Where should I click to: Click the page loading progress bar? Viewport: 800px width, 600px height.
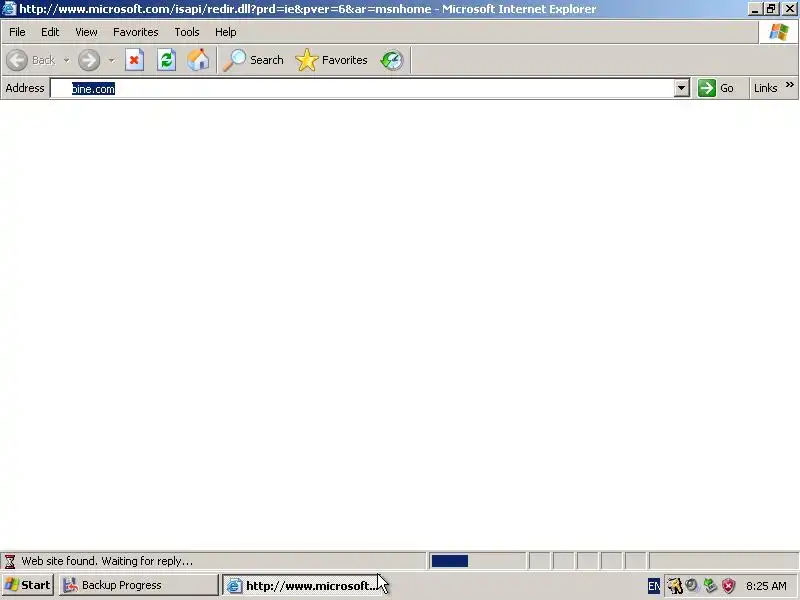(477, 561)
